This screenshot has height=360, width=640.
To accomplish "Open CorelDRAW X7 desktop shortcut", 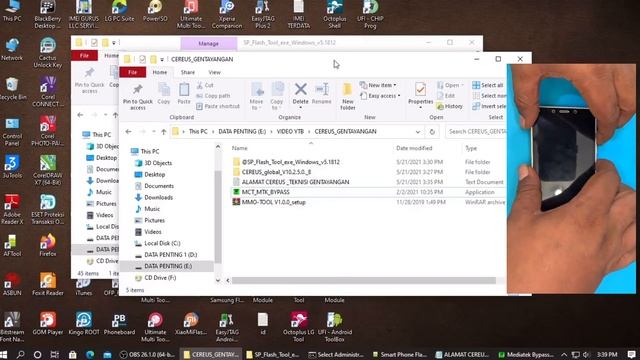I will pos(48,170).
